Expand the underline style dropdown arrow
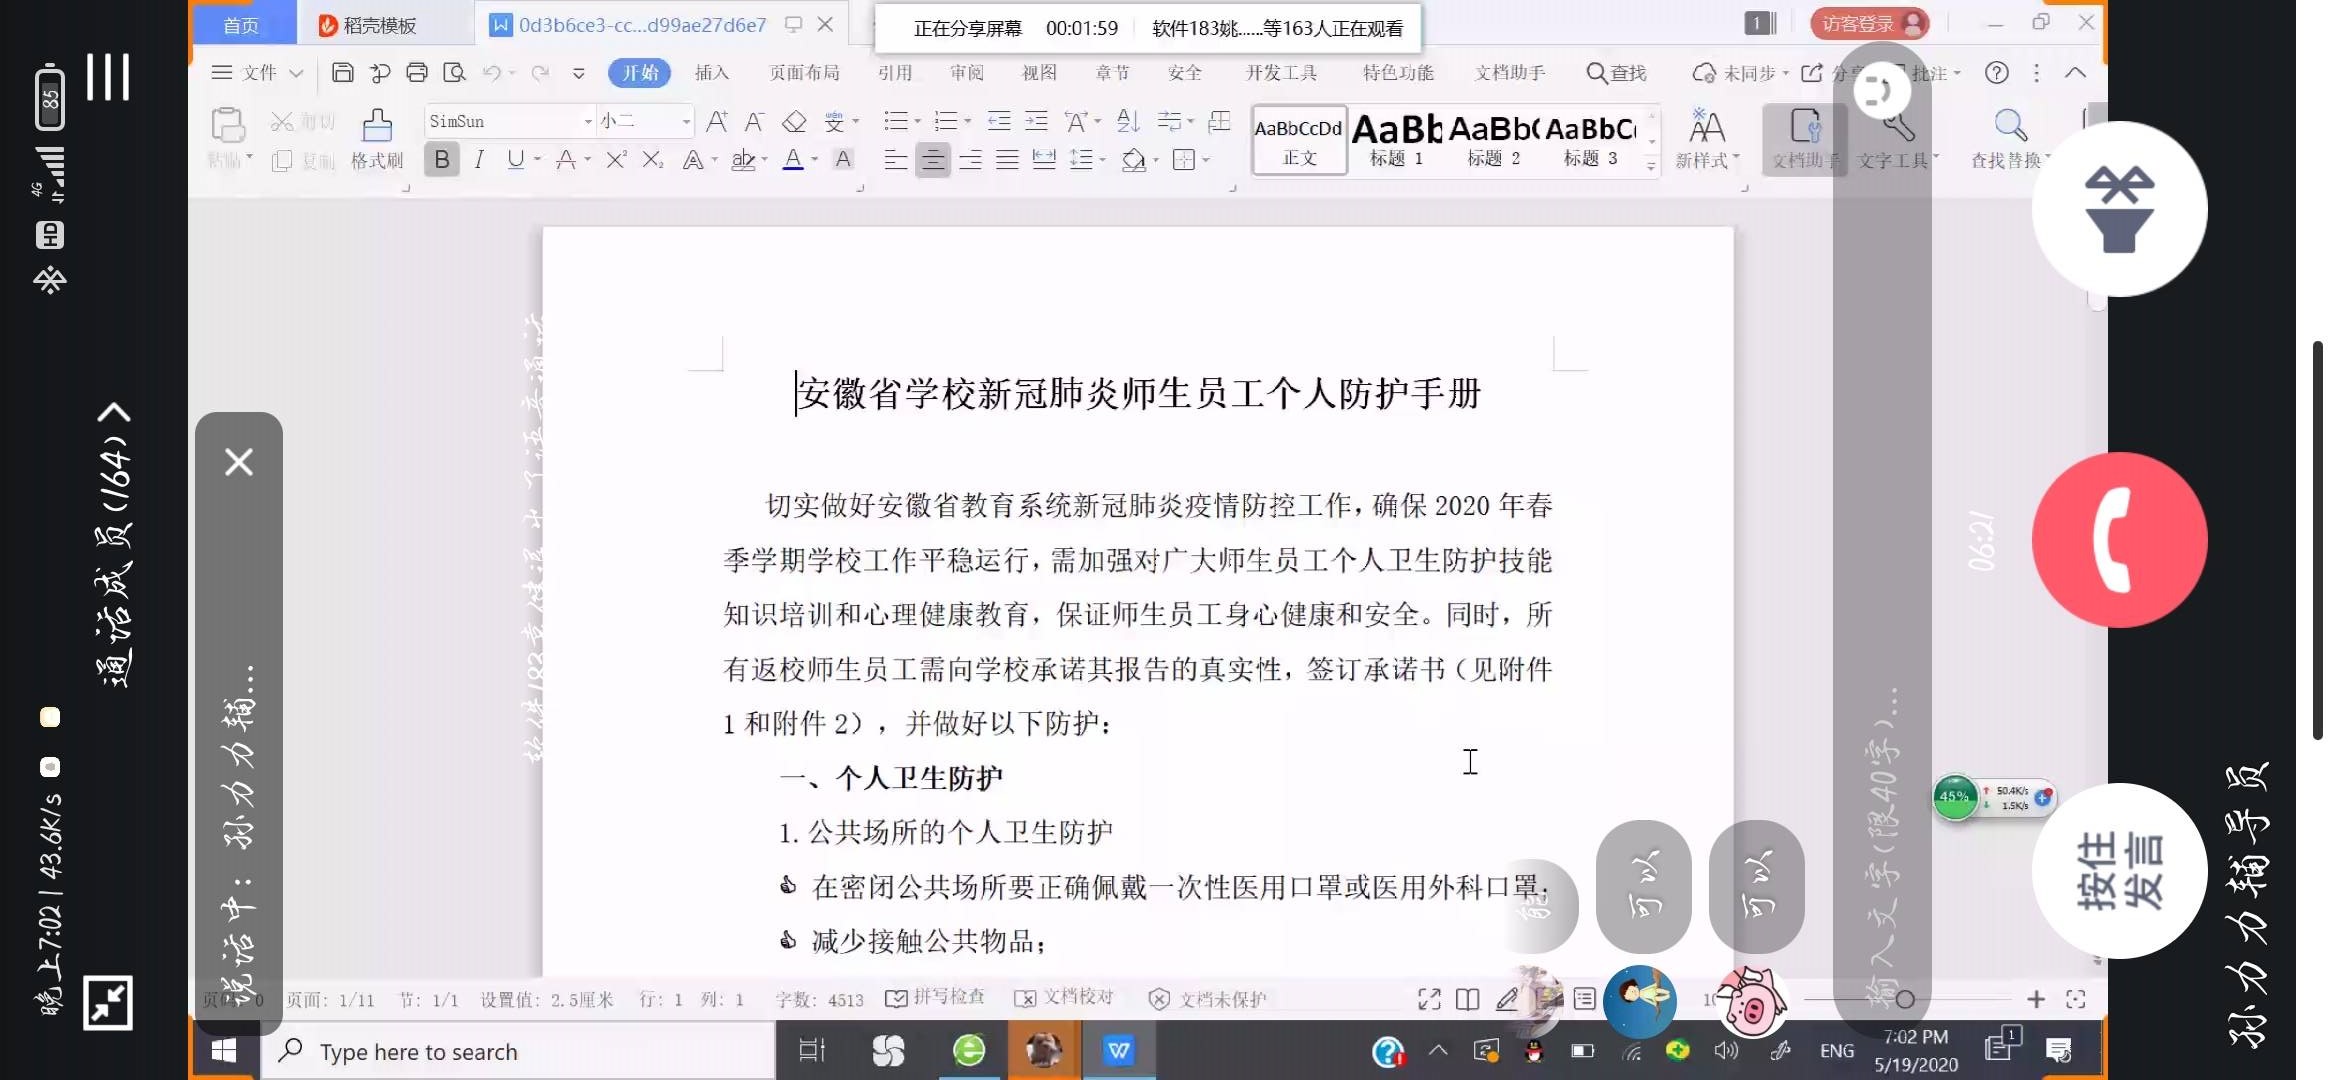The image size is (2340, 1080). point(538,160)
